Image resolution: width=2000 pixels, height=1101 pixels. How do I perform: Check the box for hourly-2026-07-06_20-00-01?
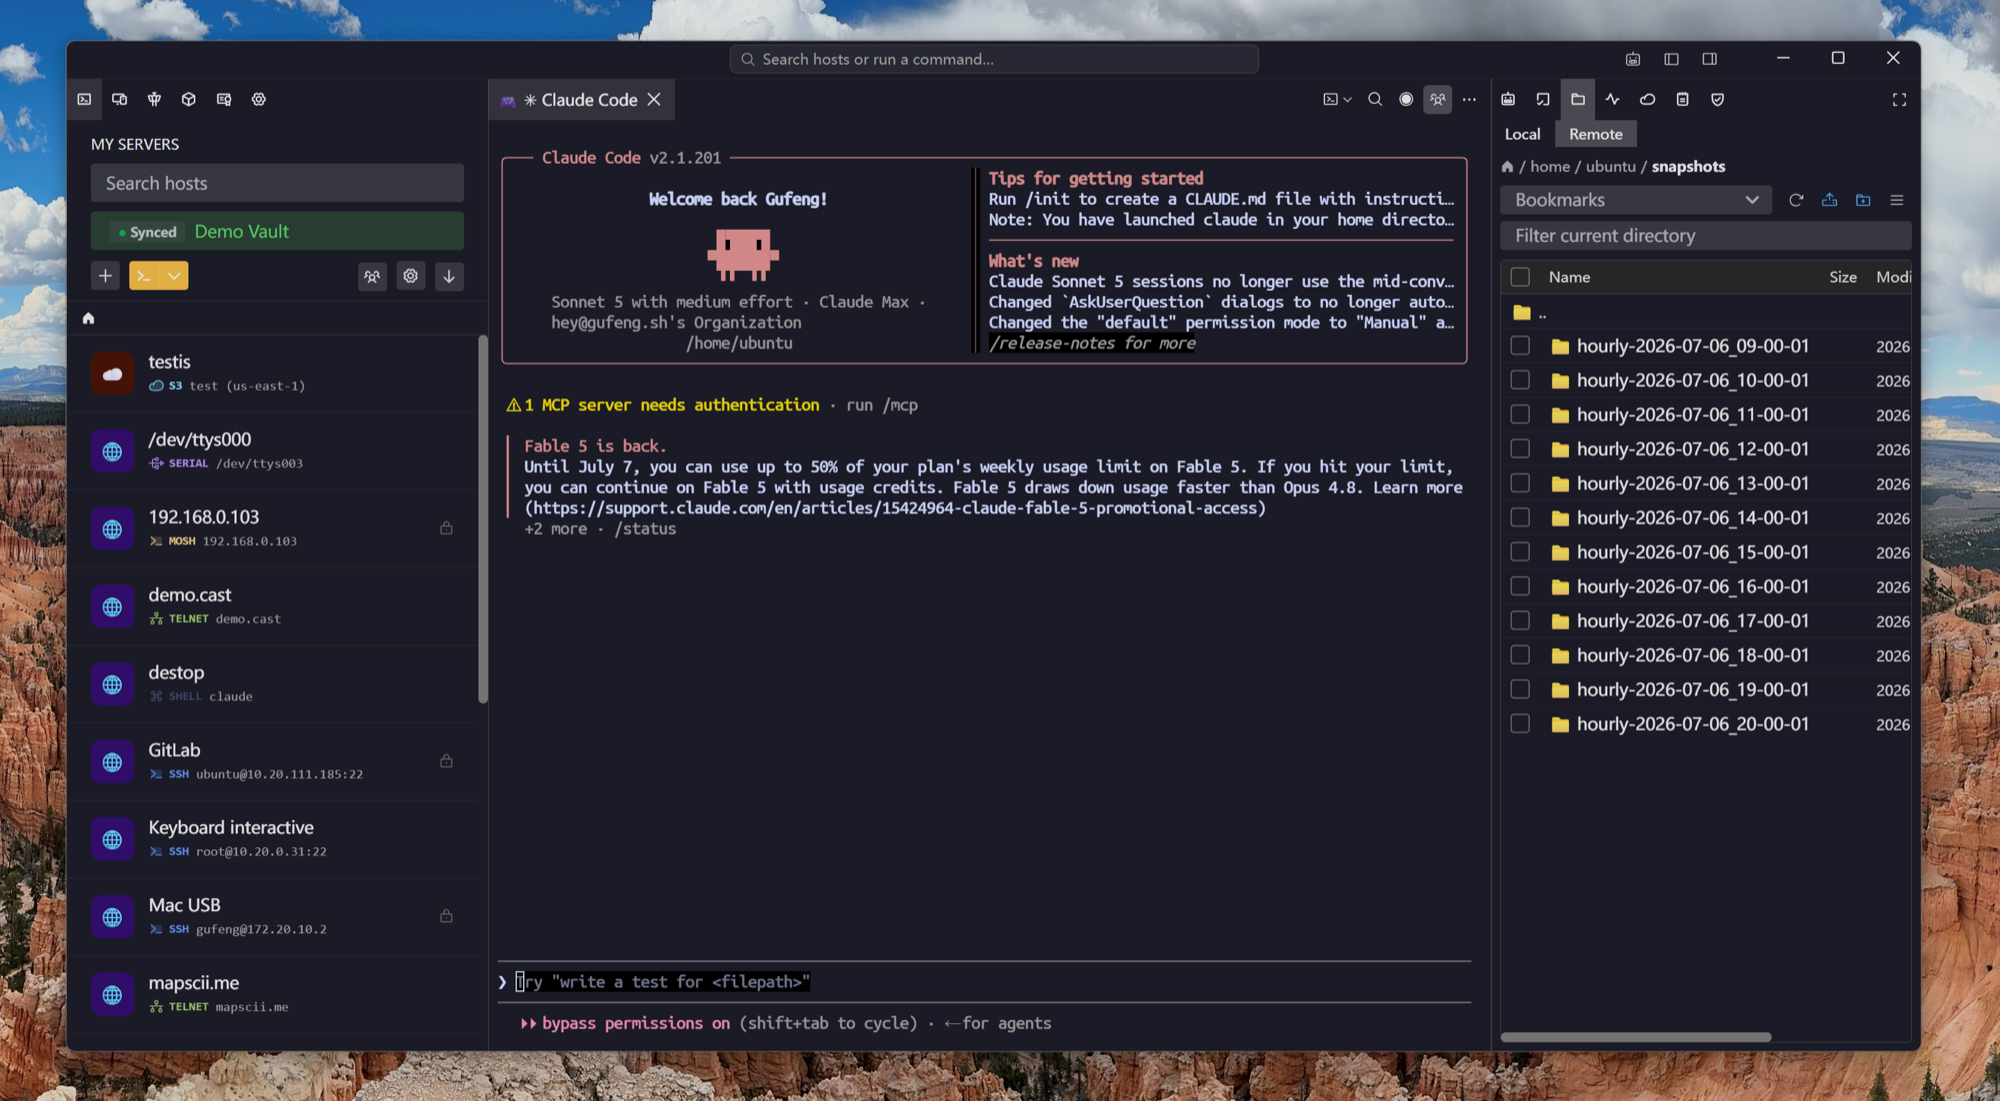[1520, 723]
